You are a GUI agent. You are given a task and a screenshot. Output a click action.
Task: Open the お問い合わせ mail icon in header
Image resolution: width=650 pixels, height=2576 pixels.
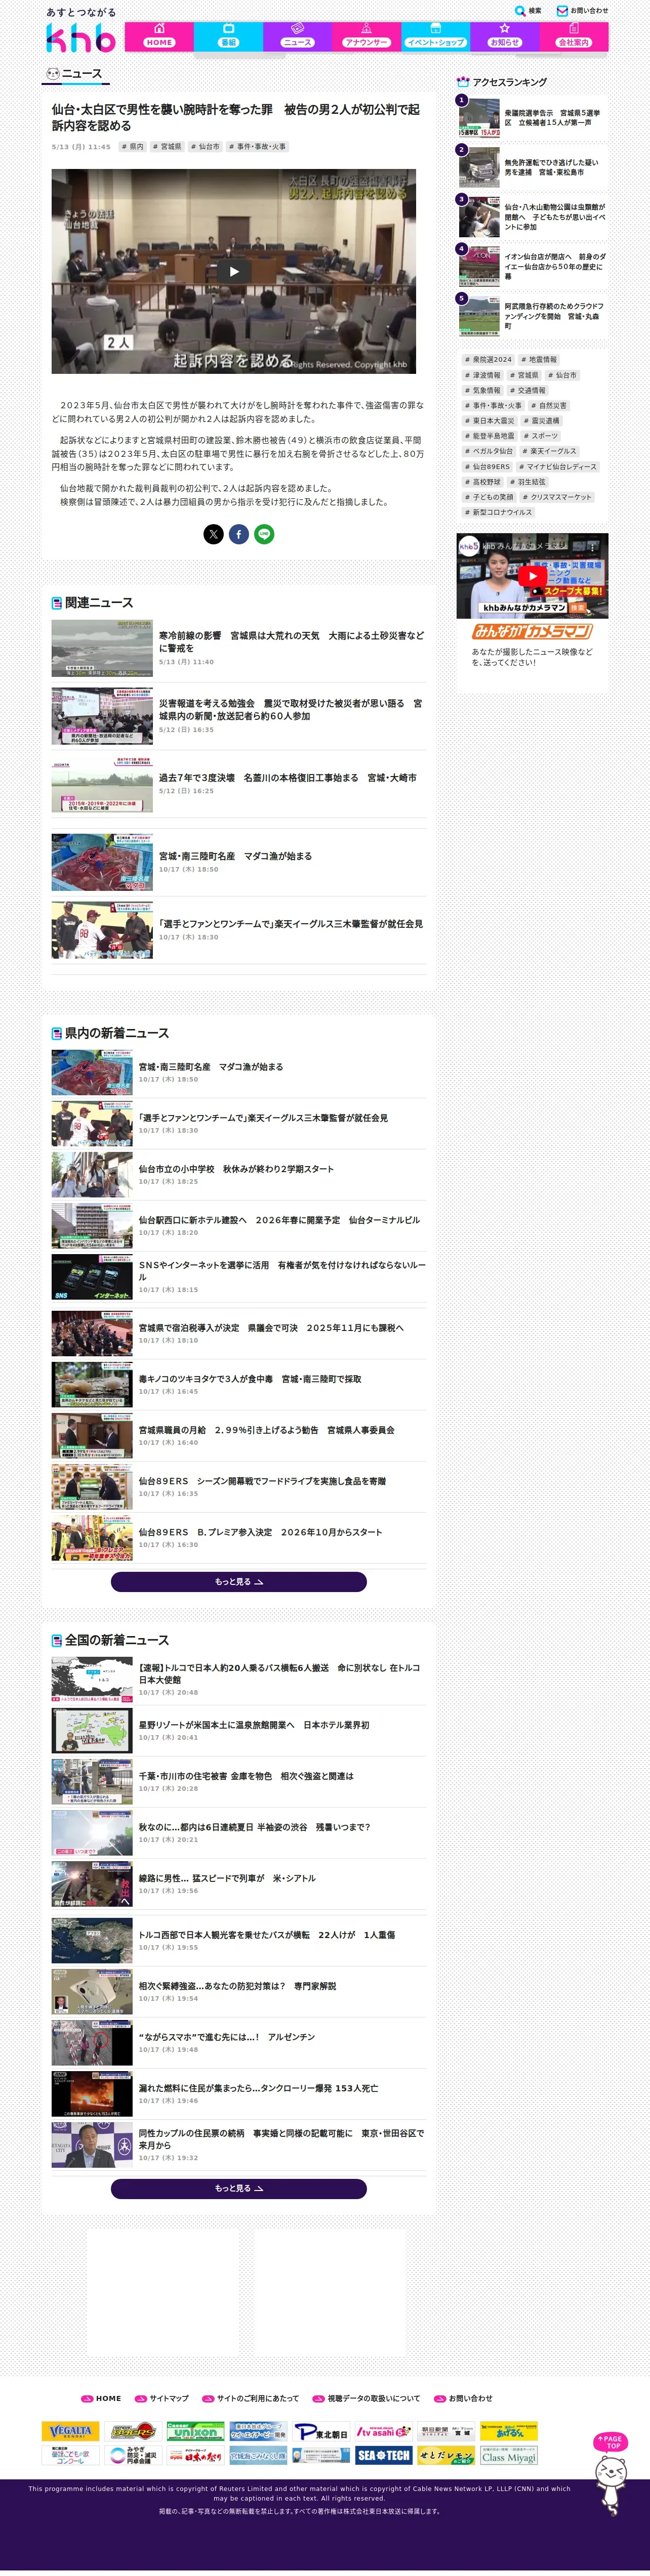coord(562,11)
